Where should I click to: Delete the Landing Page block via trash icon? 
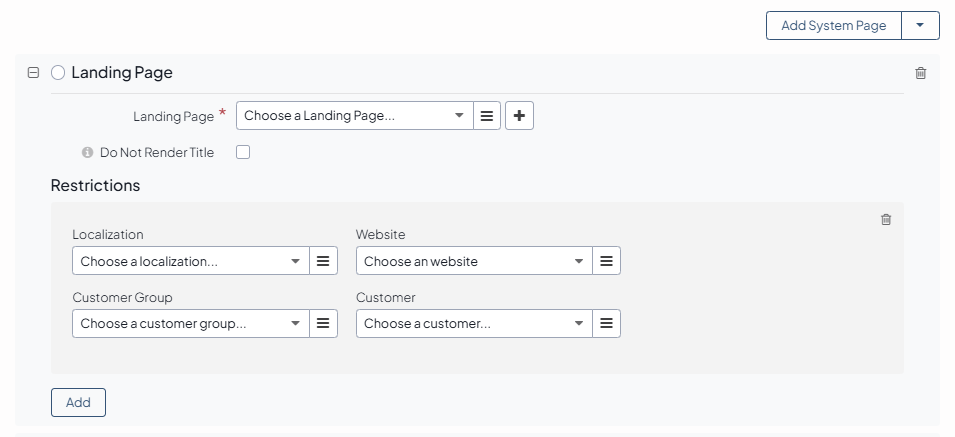(921, 73)
